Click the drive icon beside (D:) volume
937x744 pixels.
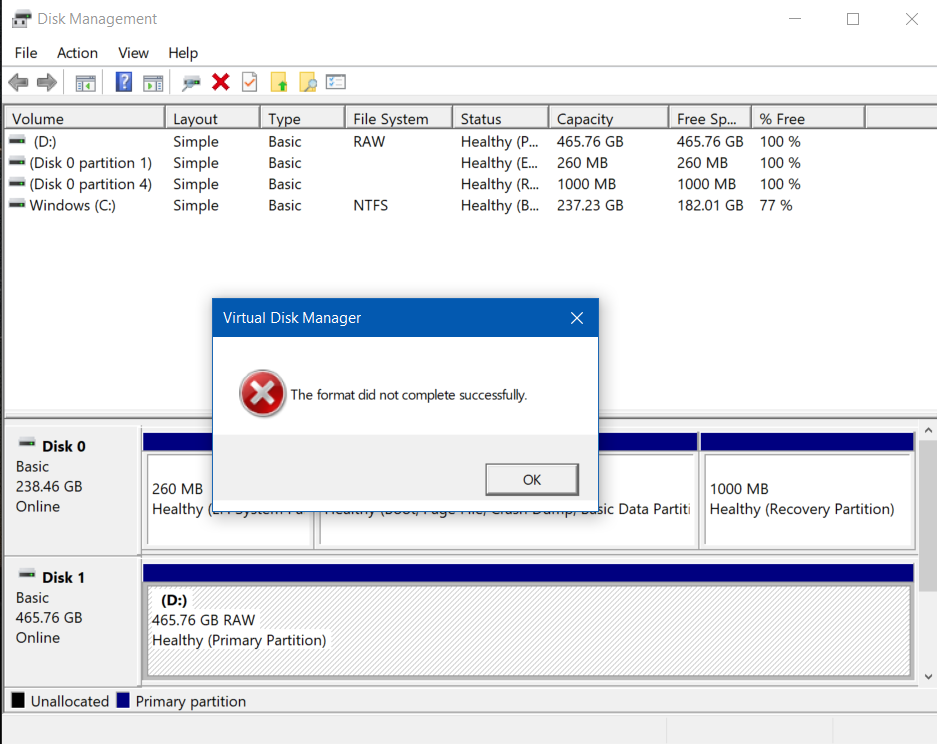click(17, 140)
